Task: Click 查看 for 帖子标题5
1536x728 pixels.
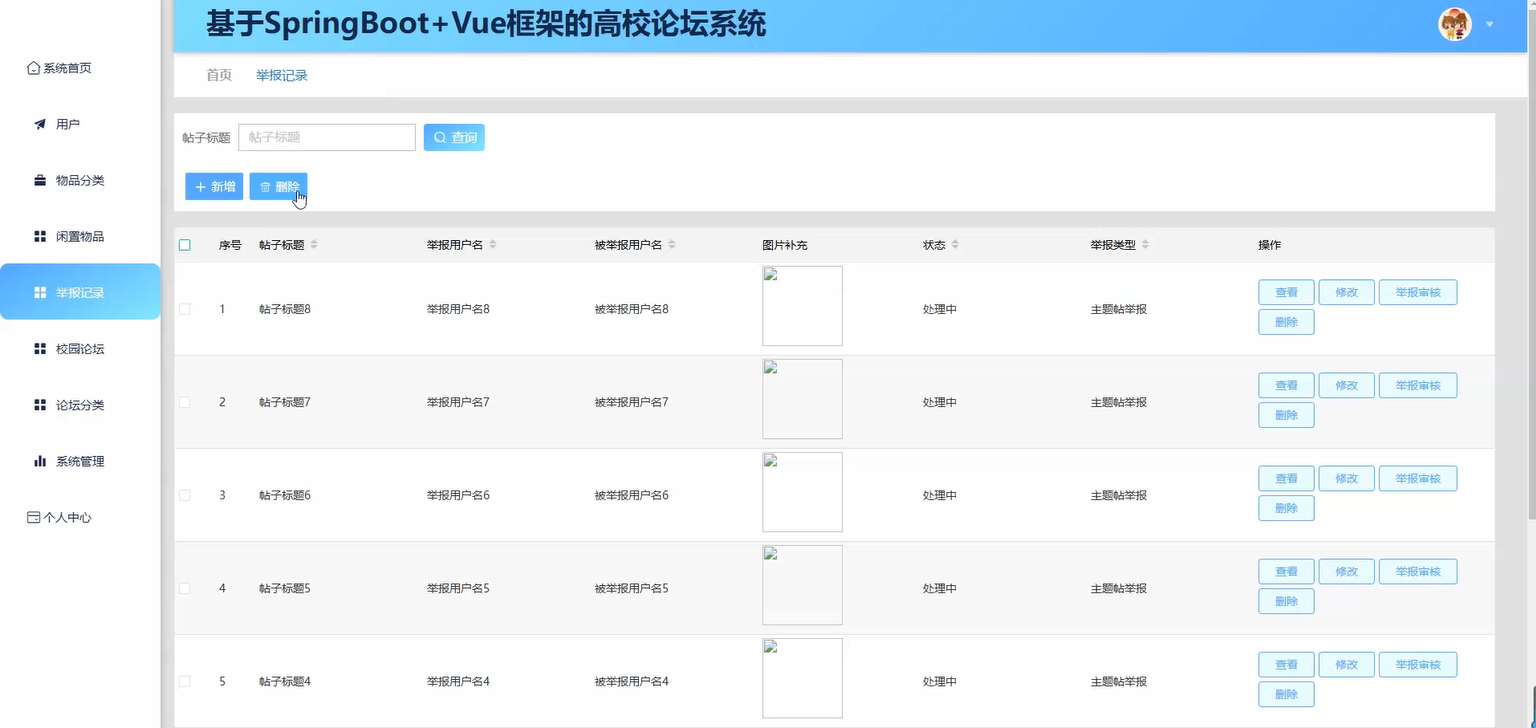Action: point(1286,571)
